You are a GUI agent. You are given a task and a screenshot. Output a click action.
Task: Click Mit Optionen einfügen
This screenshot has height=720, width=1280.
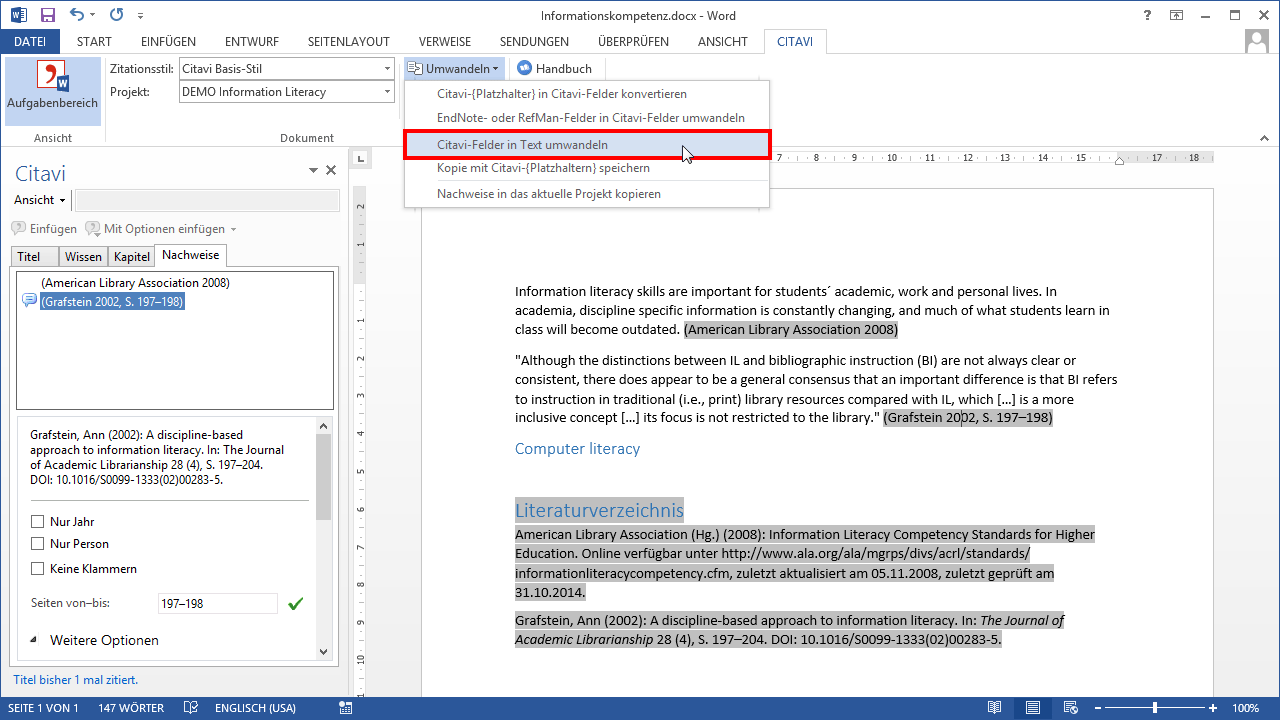[x=155, y=229]
